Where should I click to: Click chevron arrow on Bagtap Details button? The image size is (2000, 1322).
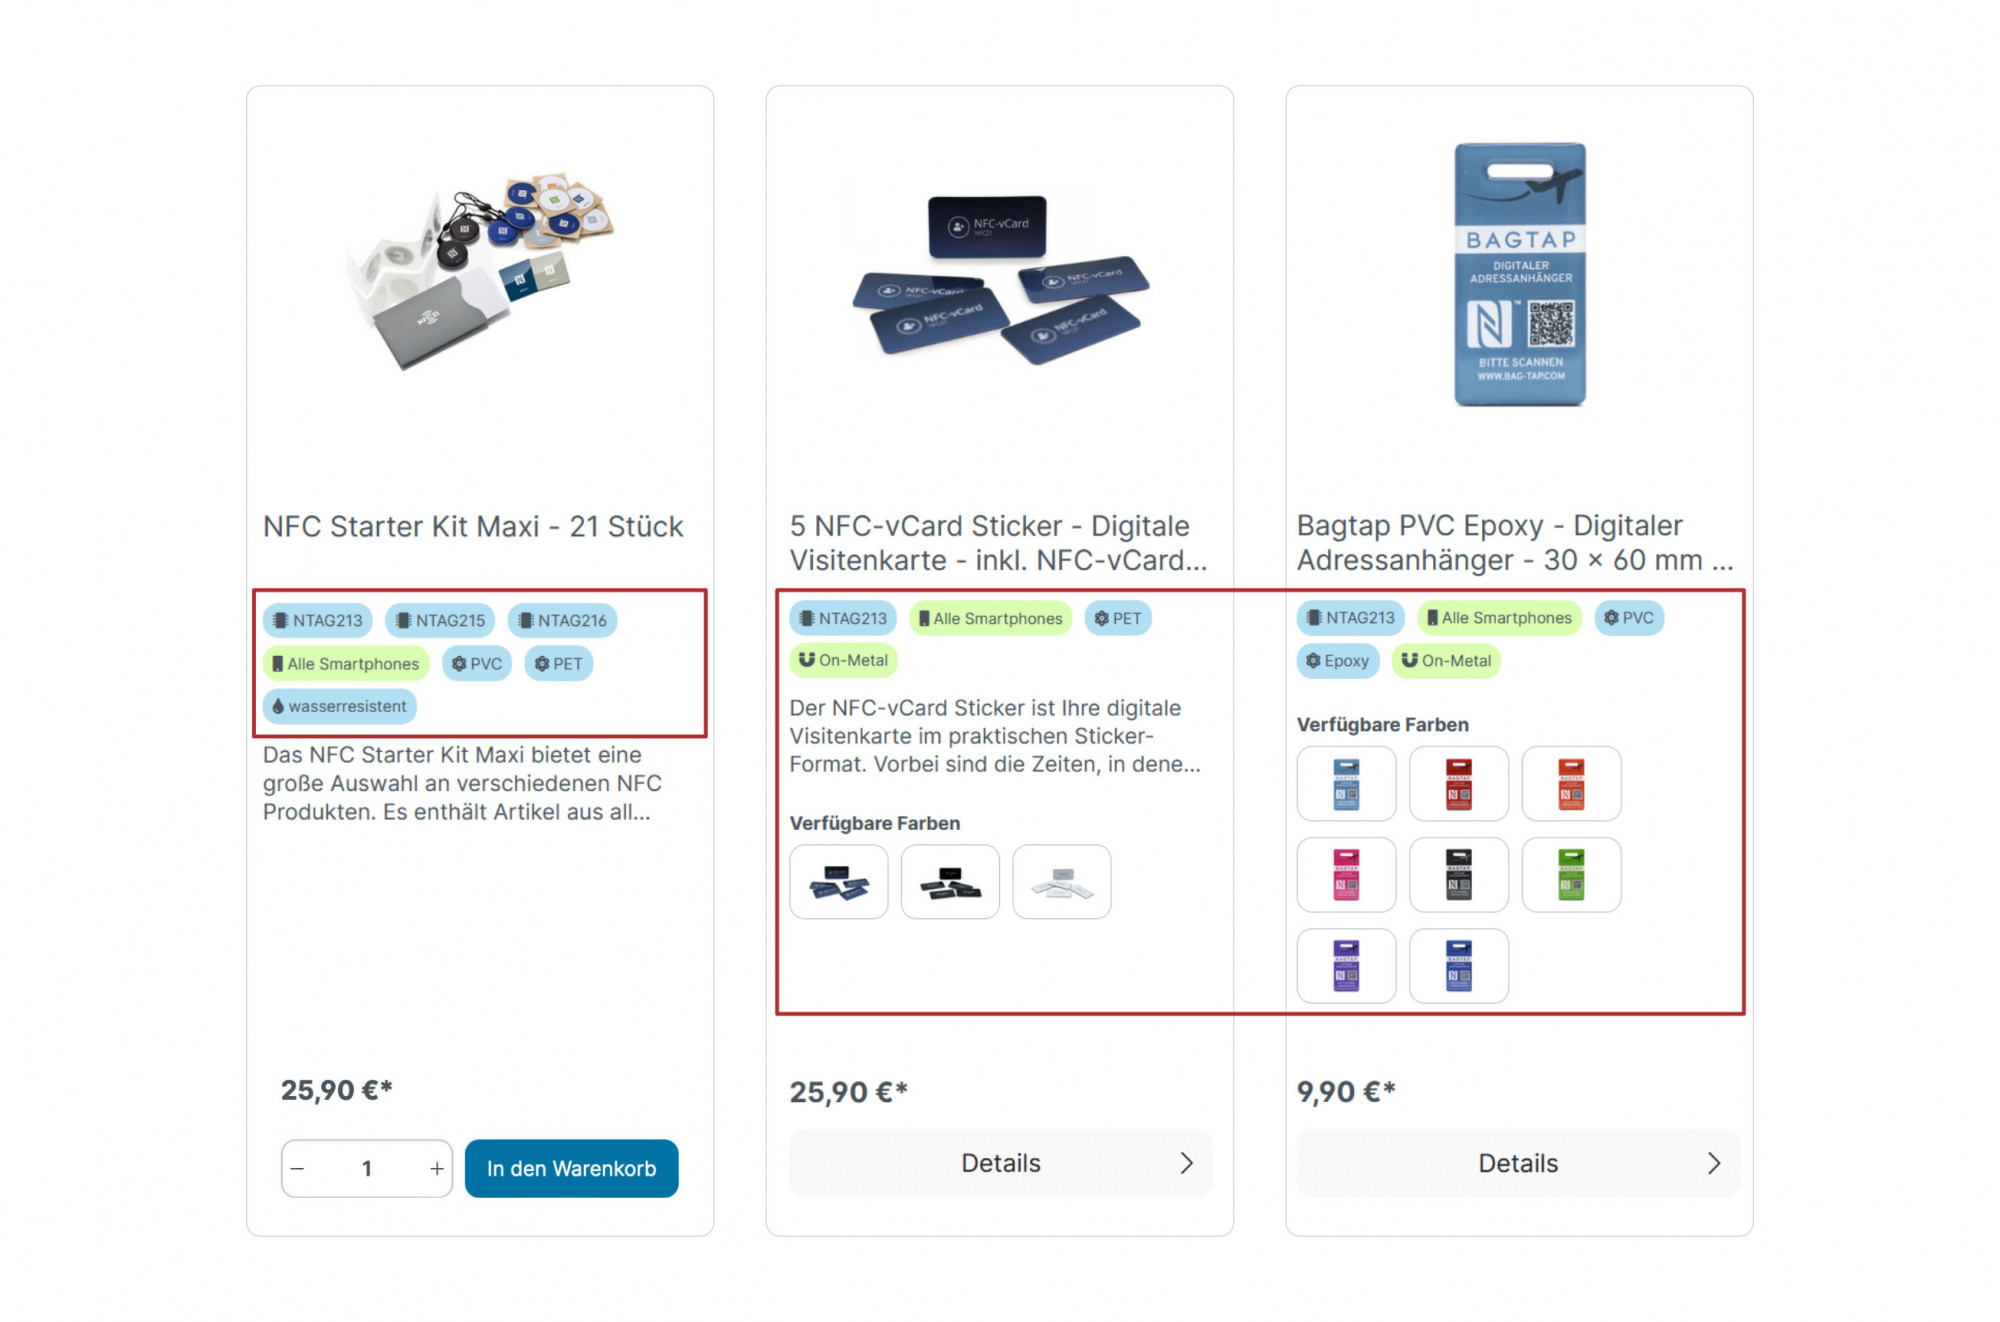pos(1713,1163)
